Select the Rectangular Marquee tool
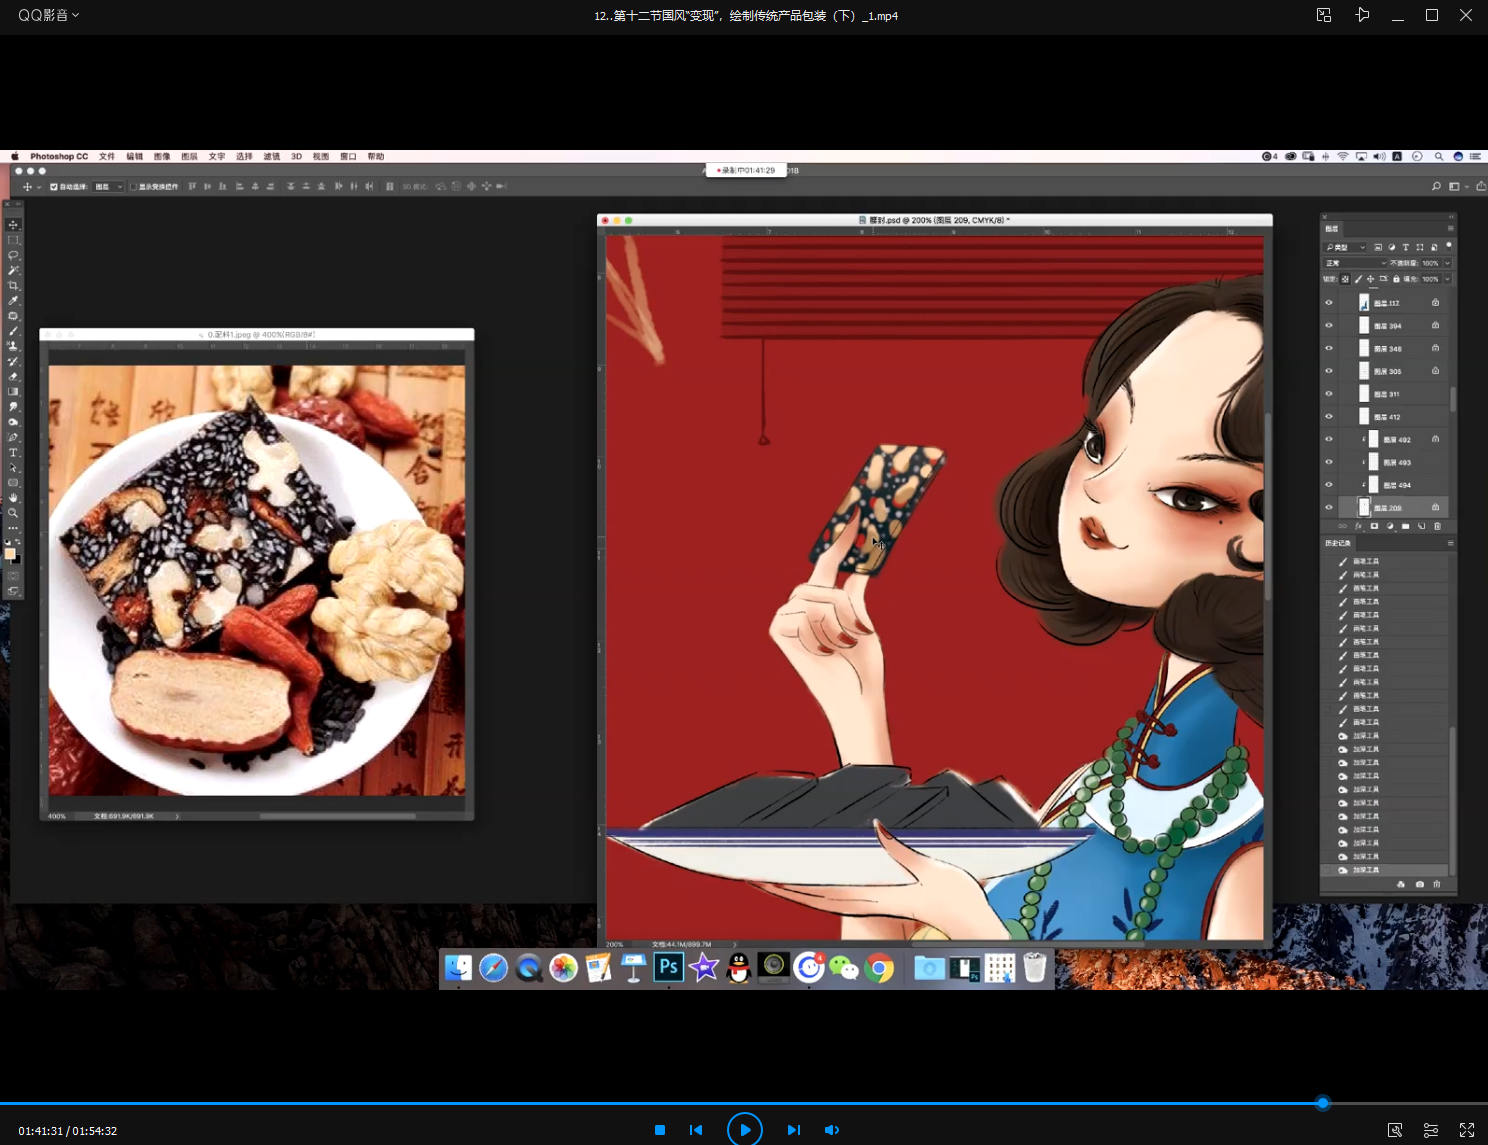This screenshot has height=1145, width=1488. coord(13,240)
